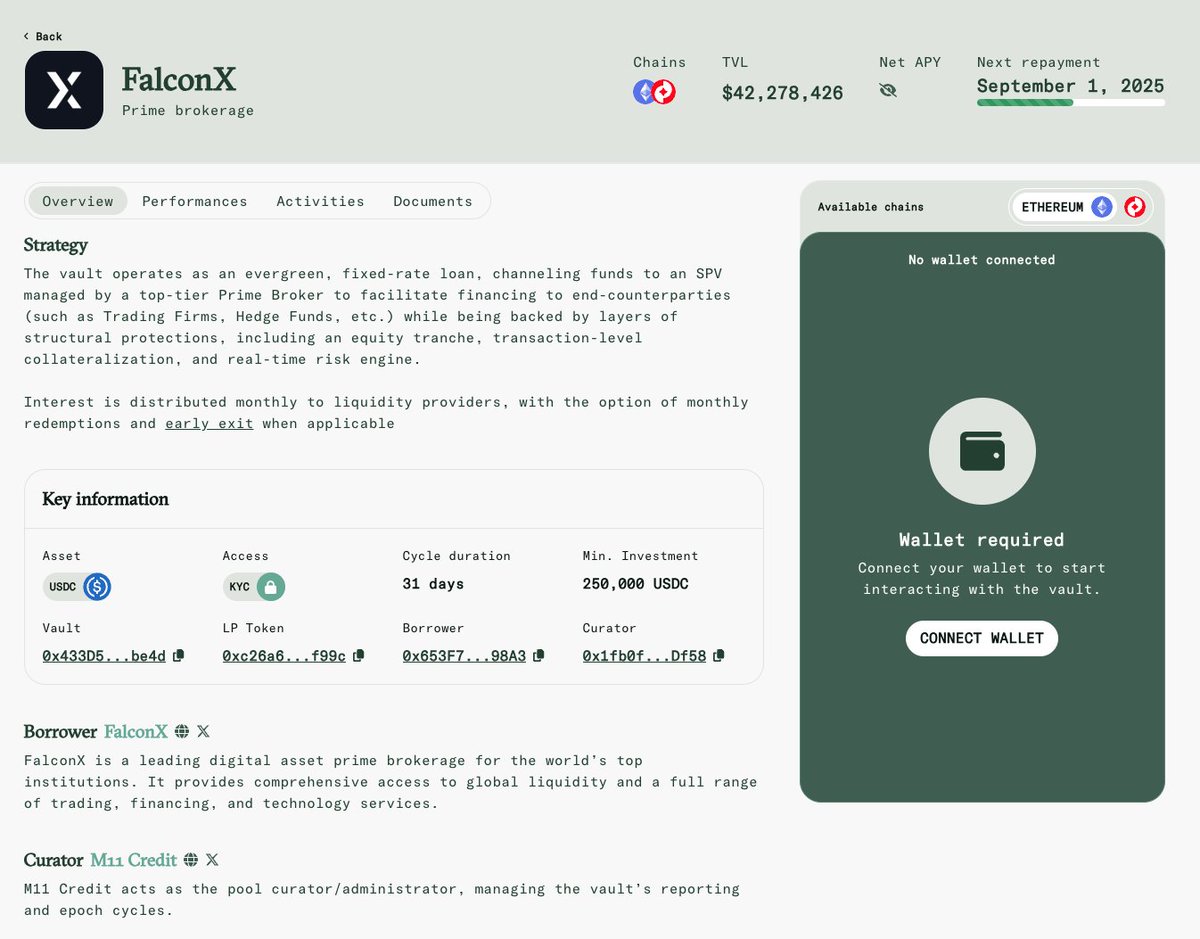The height and width of the screenshot is (939, 1200).
Task: Open the LP Token address 0xc26a6...f99c
Action: pyautogui.click(x=284, y=656)
